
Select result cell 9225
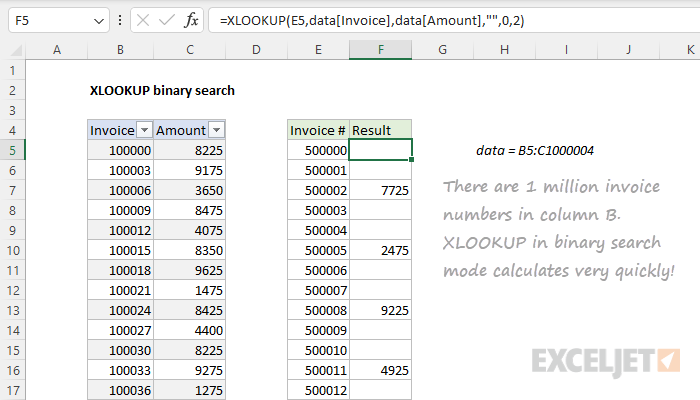click(380, 310)
